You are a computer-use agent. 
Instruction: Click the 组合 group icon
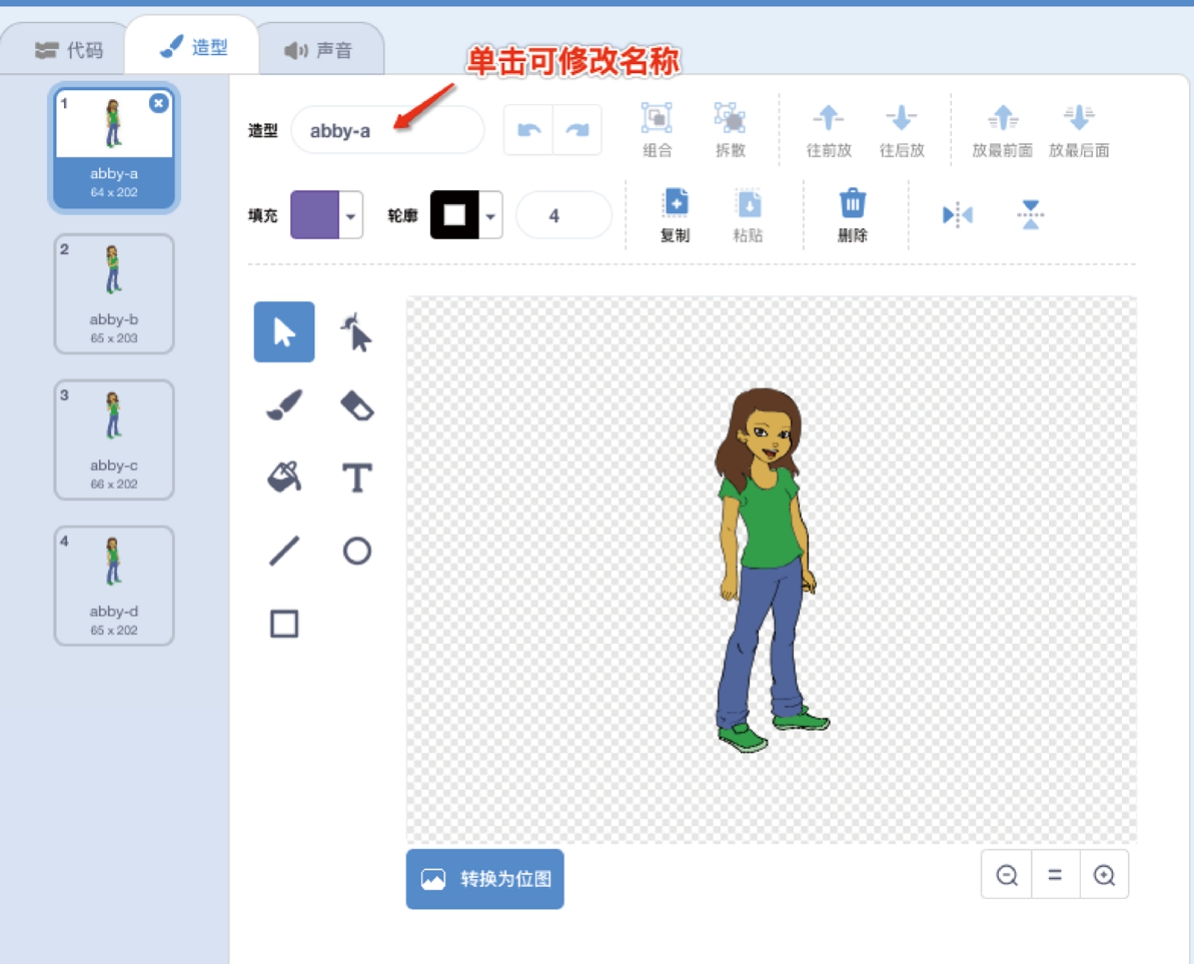click(x=656, y=118)
